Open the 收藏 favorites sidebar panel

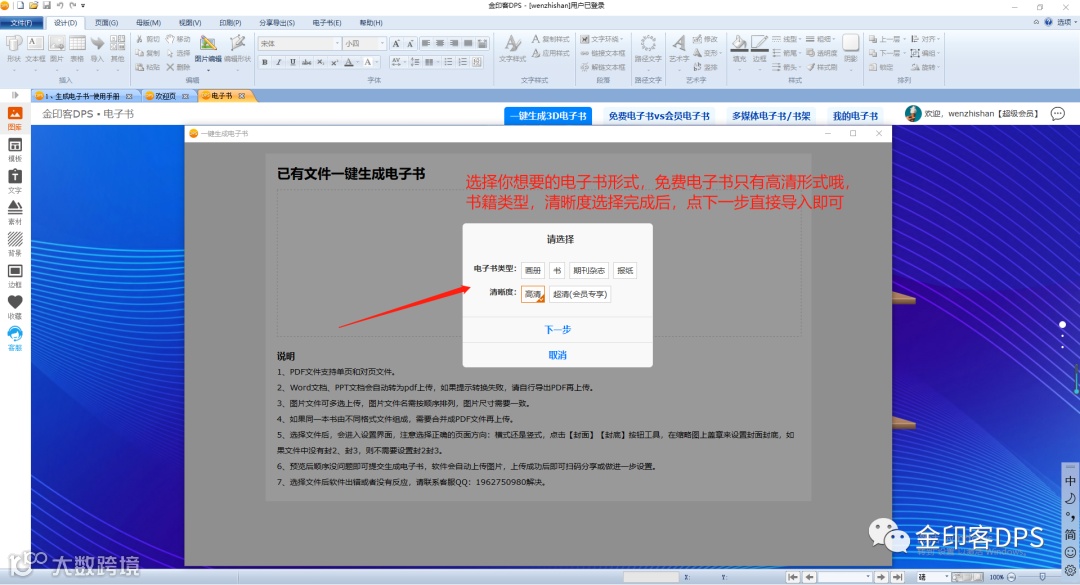[14, 307]
